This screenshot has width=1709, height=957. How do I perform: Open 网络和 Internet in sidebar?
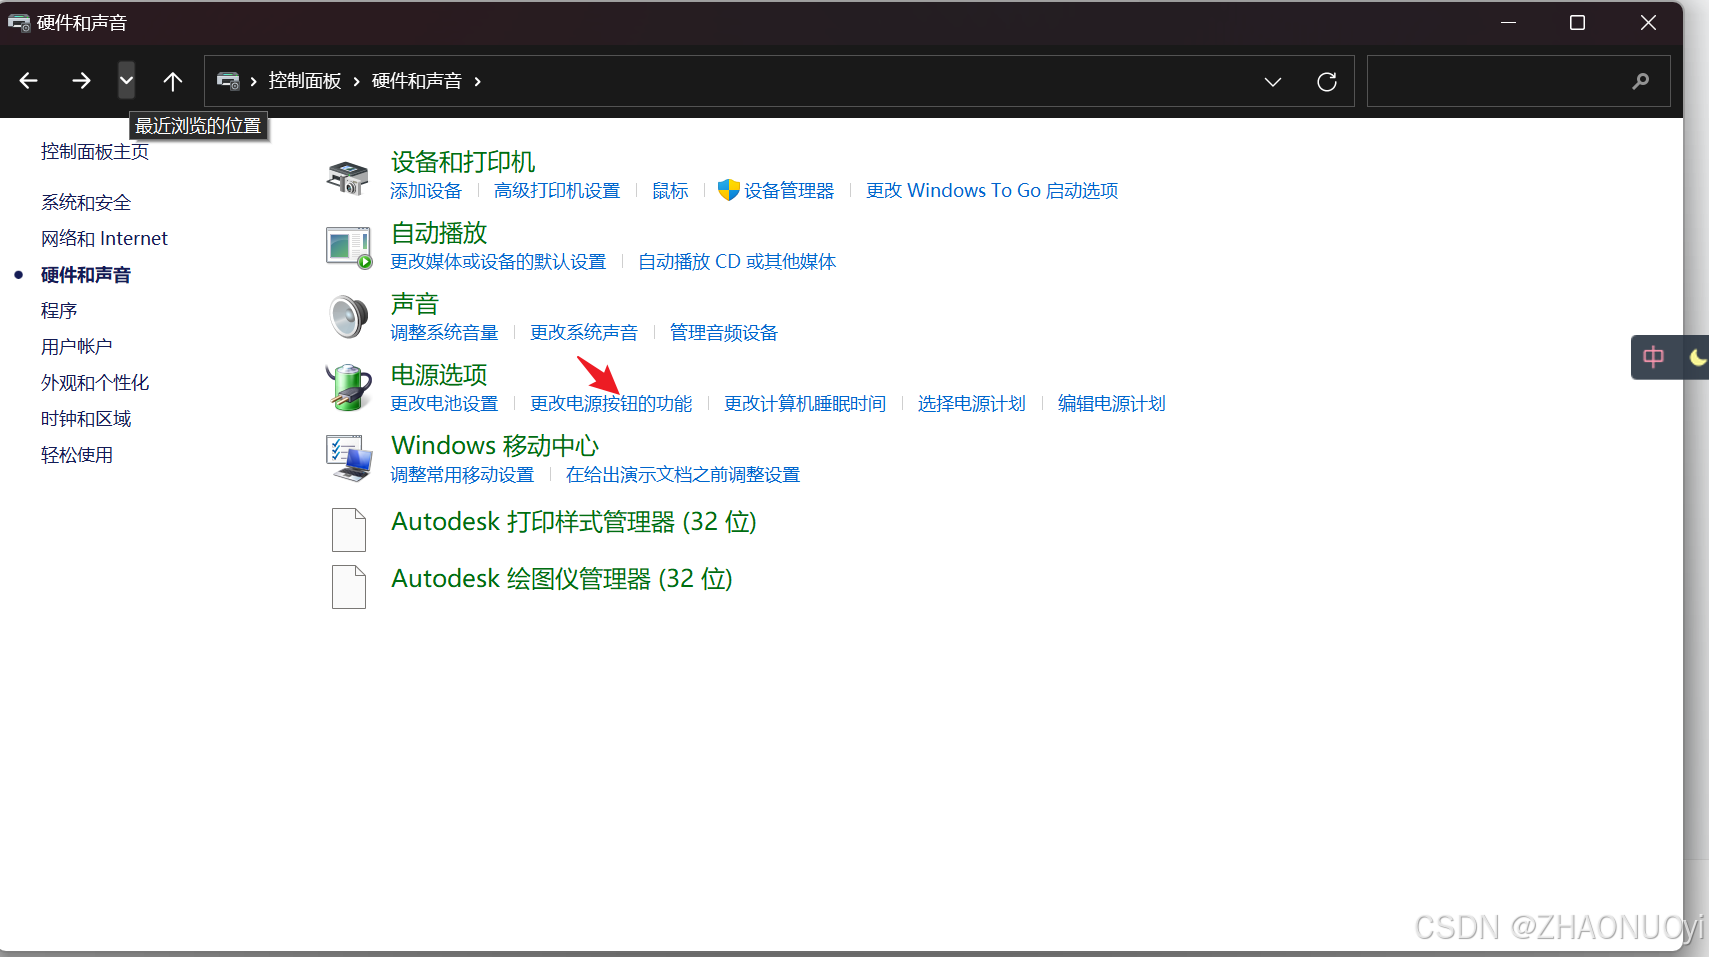coord(104,239)
